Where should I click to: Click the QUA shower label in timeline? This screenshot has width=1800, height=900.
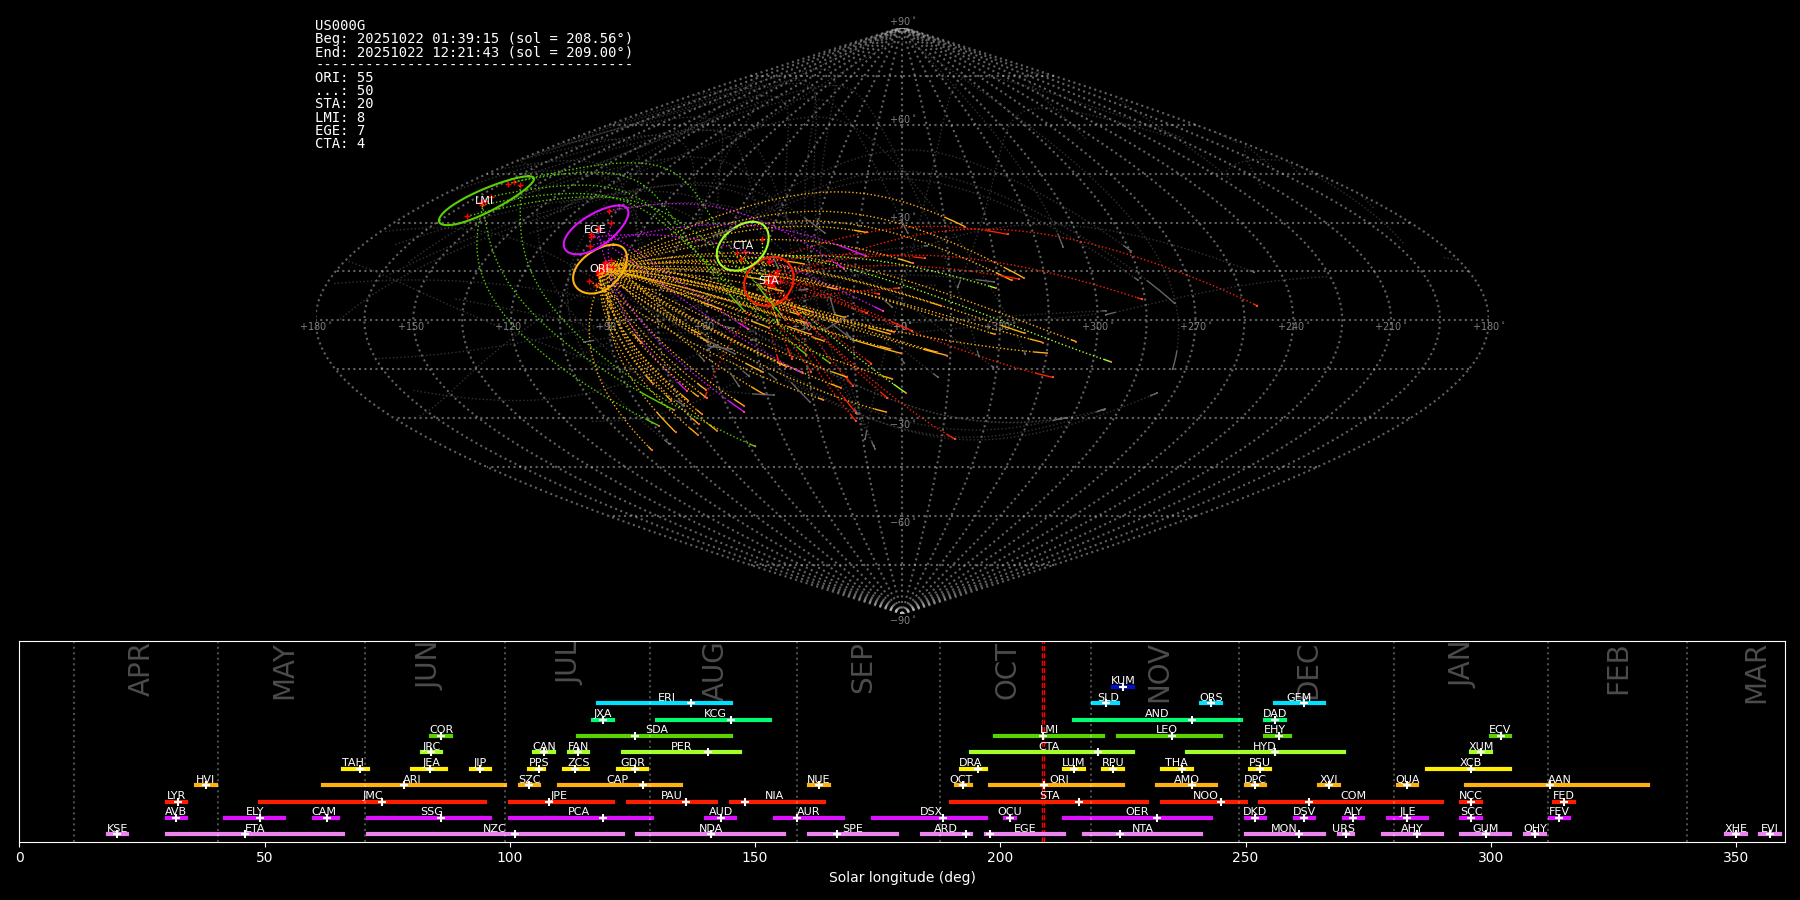tap(1408, 780)
